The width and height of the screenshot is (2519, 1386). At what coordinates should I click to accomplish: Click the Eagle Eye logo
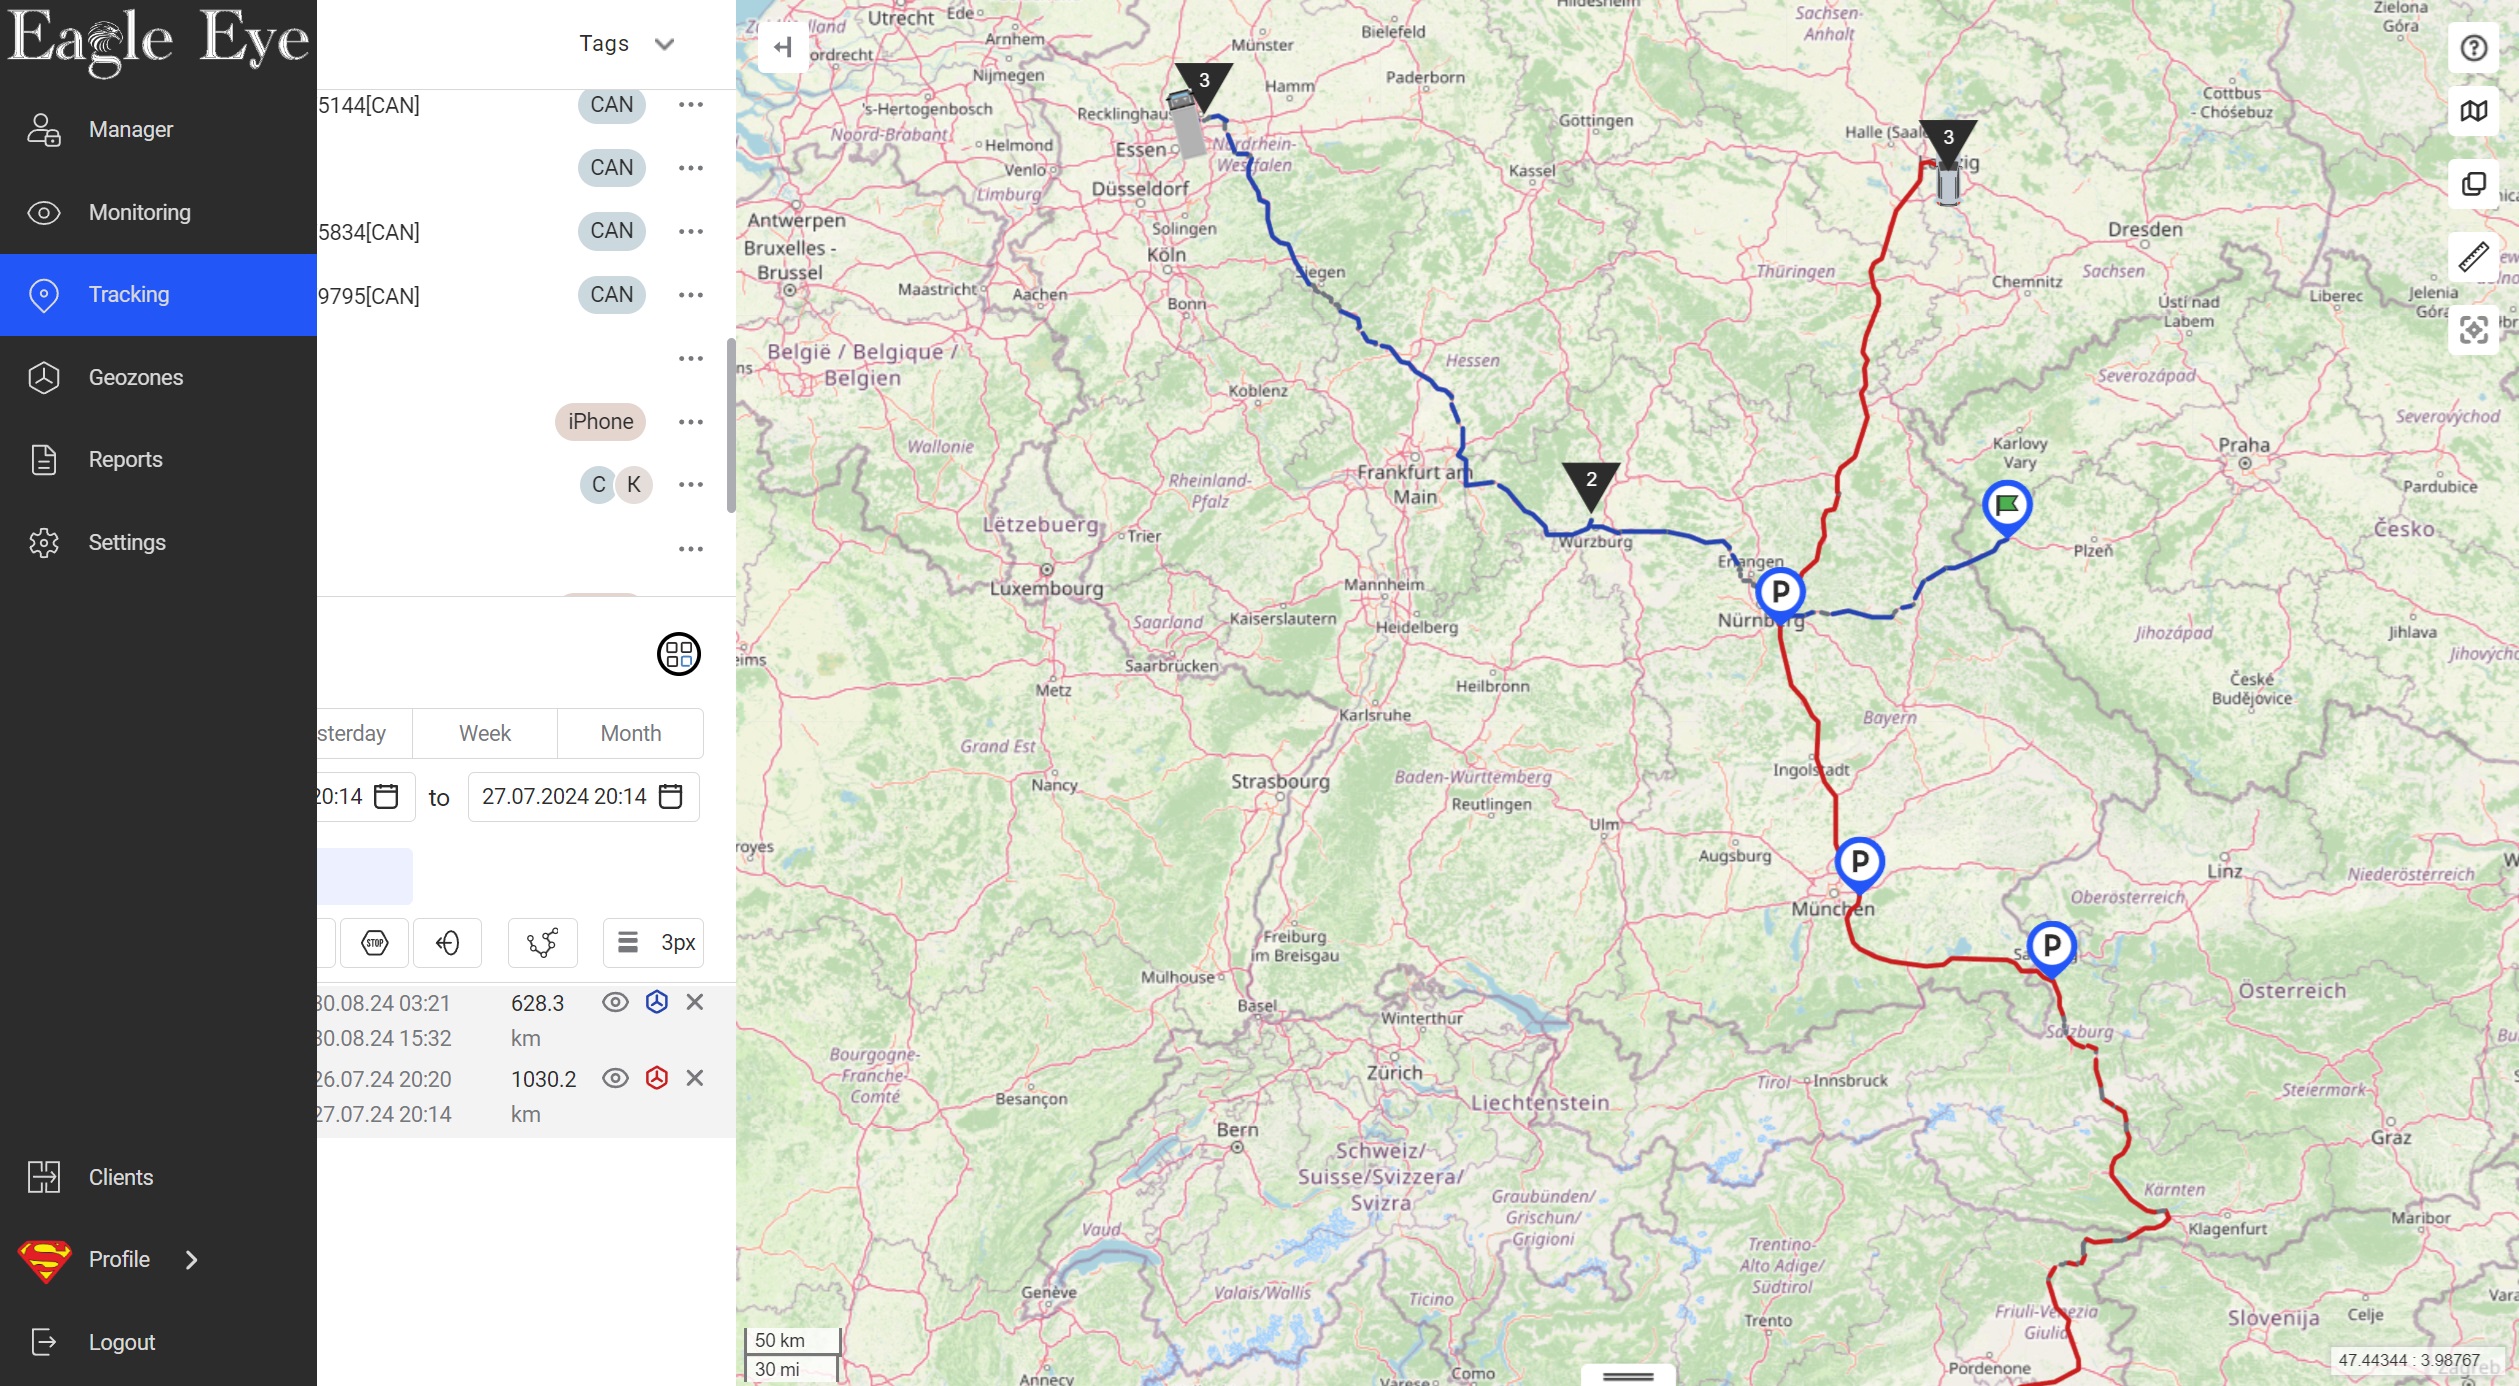158,42
